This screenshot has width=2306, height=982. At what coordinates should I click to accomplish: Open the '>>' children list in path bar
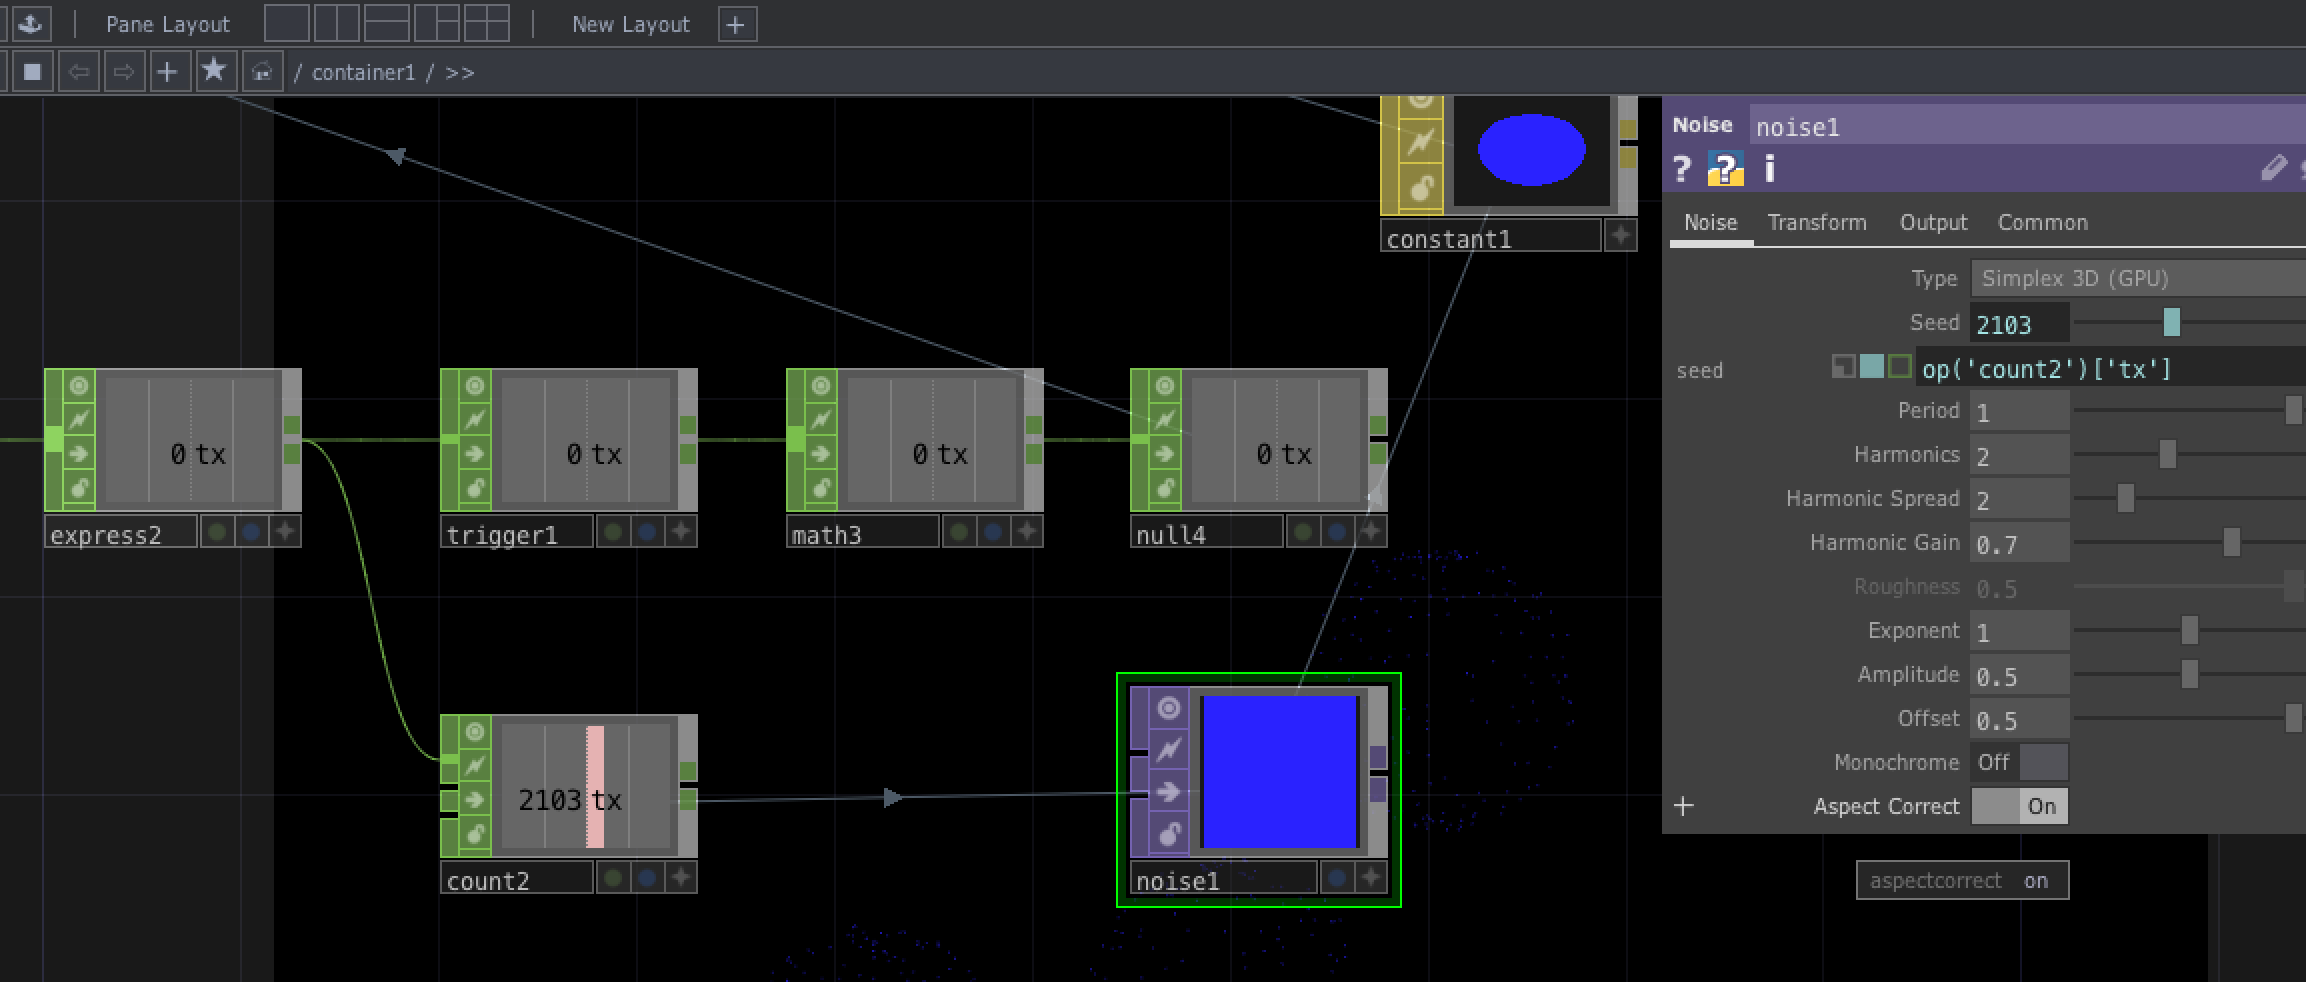(x=460, y=73)
